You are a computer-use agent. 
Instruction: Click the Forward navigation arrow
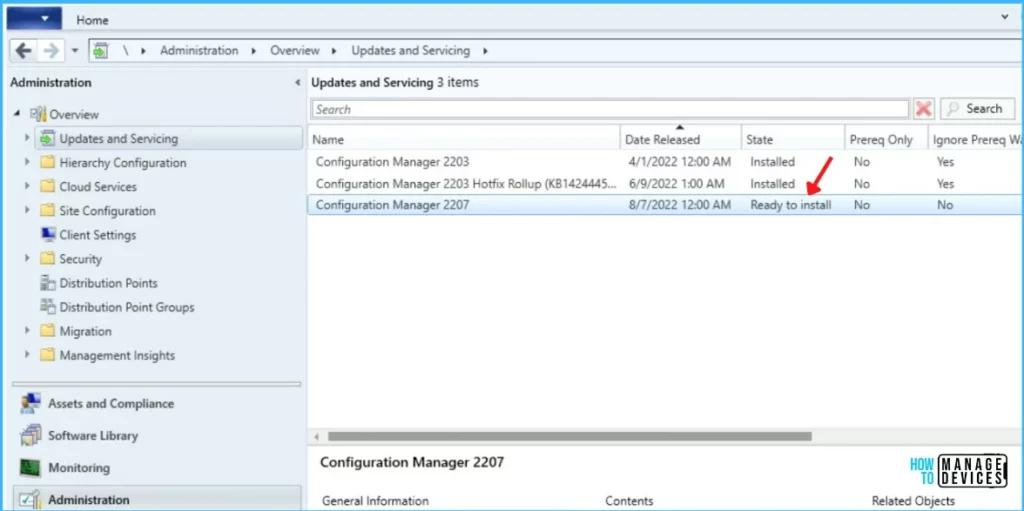pos(51,50)
